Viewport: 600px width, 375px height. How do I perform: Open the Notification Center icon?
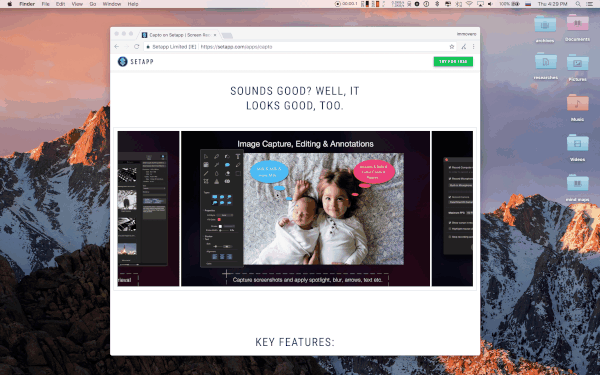[x=590, y=4]
